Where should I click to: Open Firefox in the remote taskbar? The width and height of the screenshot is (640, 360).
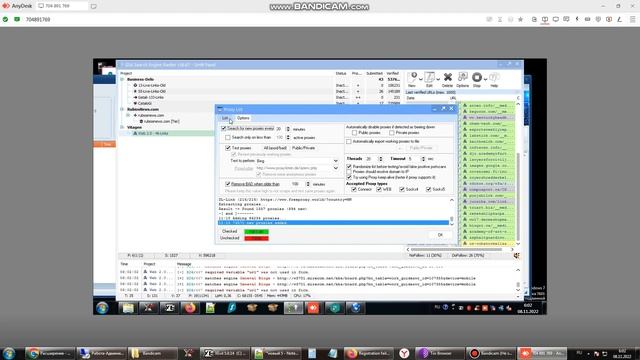coord(190,308)
